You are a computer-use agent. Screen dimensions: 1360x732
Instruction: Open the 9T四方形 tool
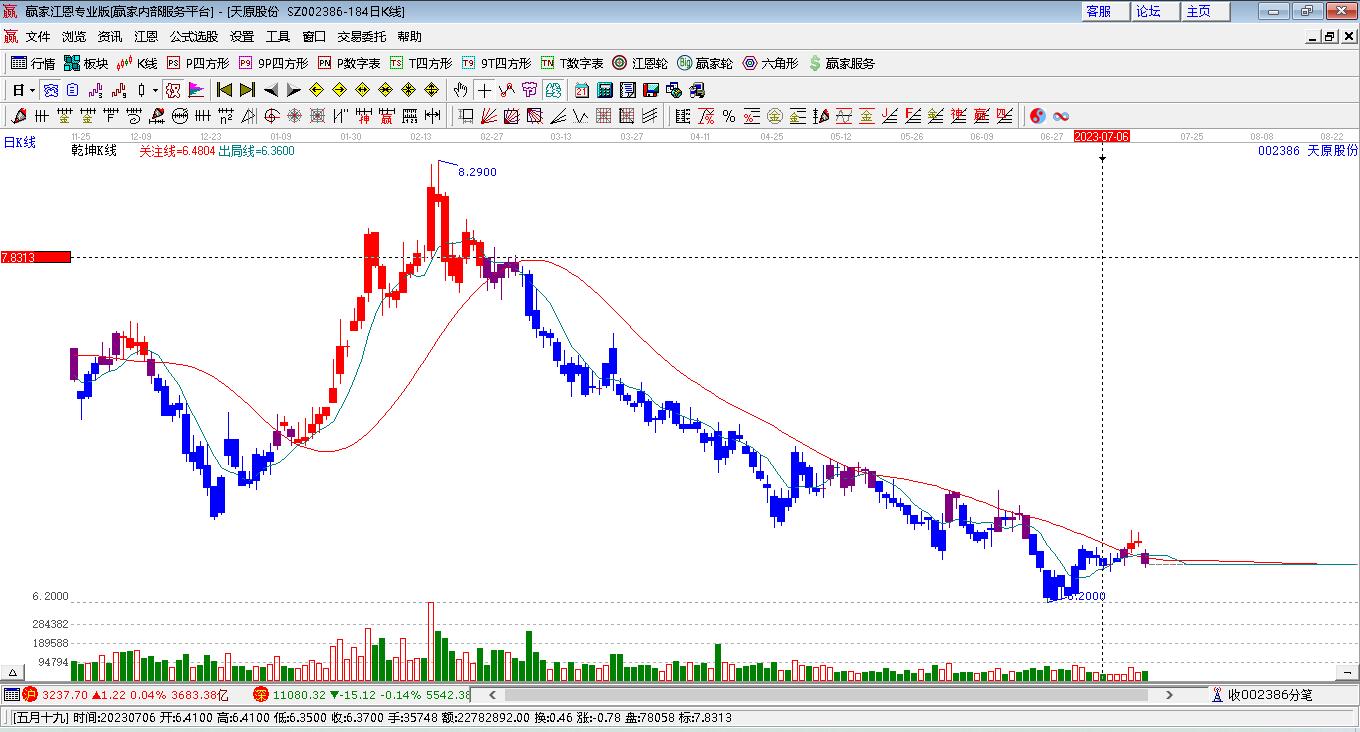(x=496, y=63)
